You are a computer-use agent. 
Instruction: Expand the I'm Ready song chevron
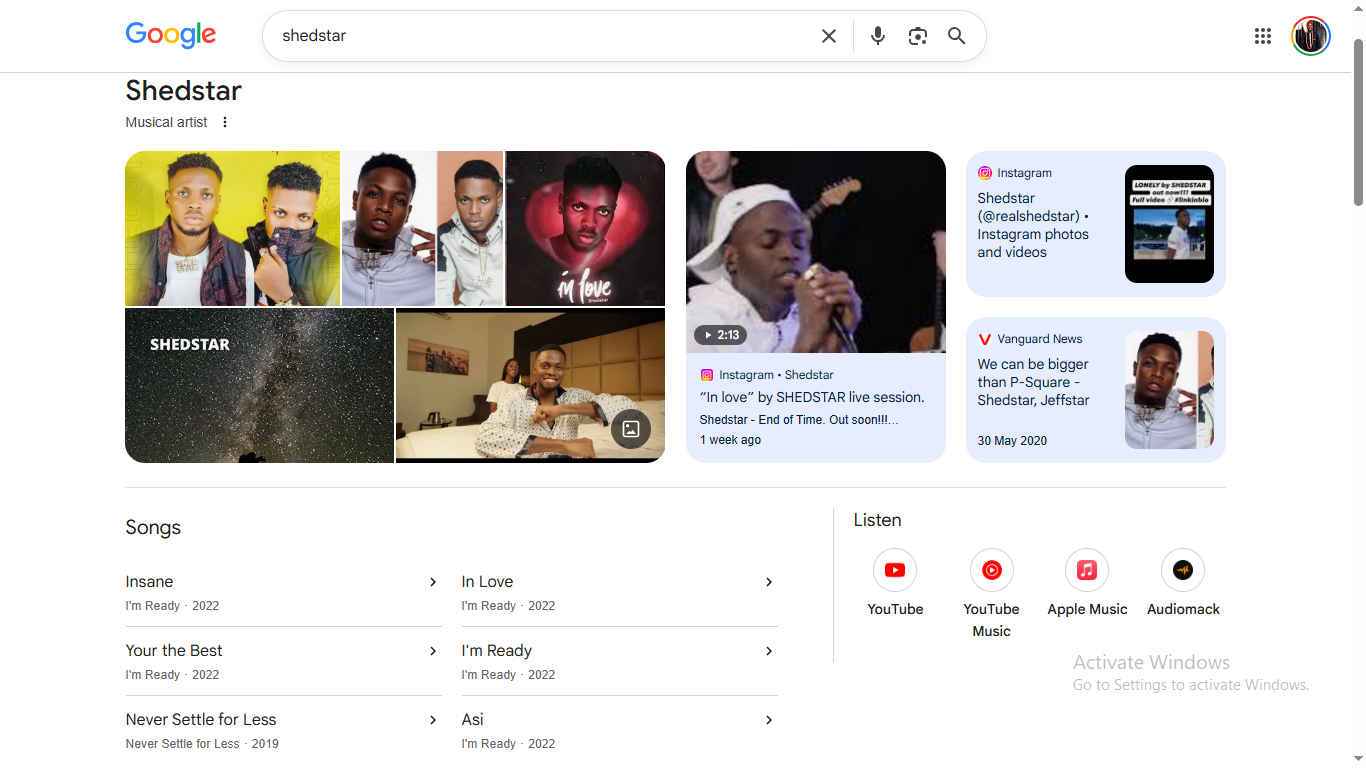tap(769, 651)
